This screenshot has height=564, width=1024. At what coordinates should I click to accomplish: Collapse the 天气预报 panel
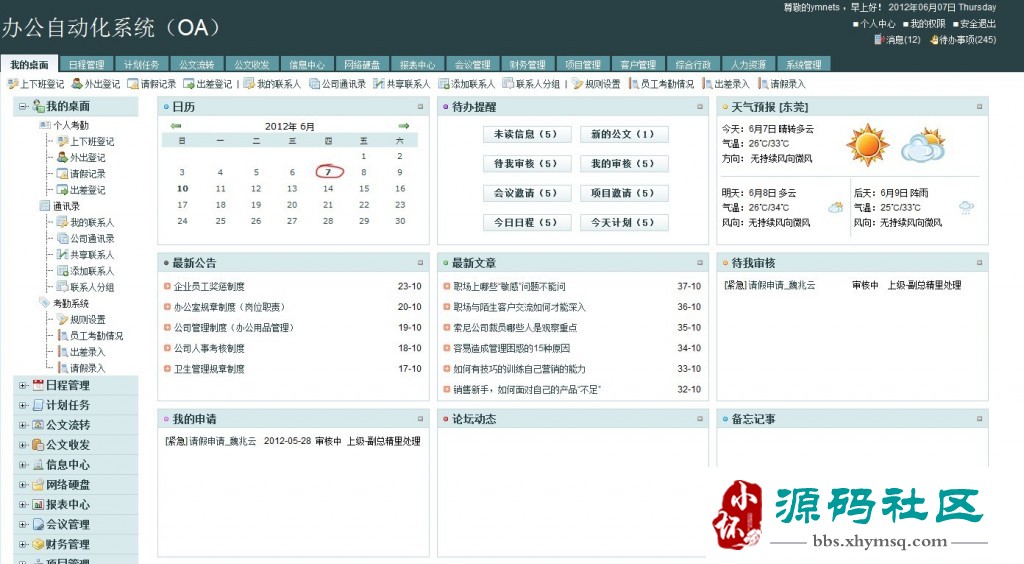(x=980, y=106)
